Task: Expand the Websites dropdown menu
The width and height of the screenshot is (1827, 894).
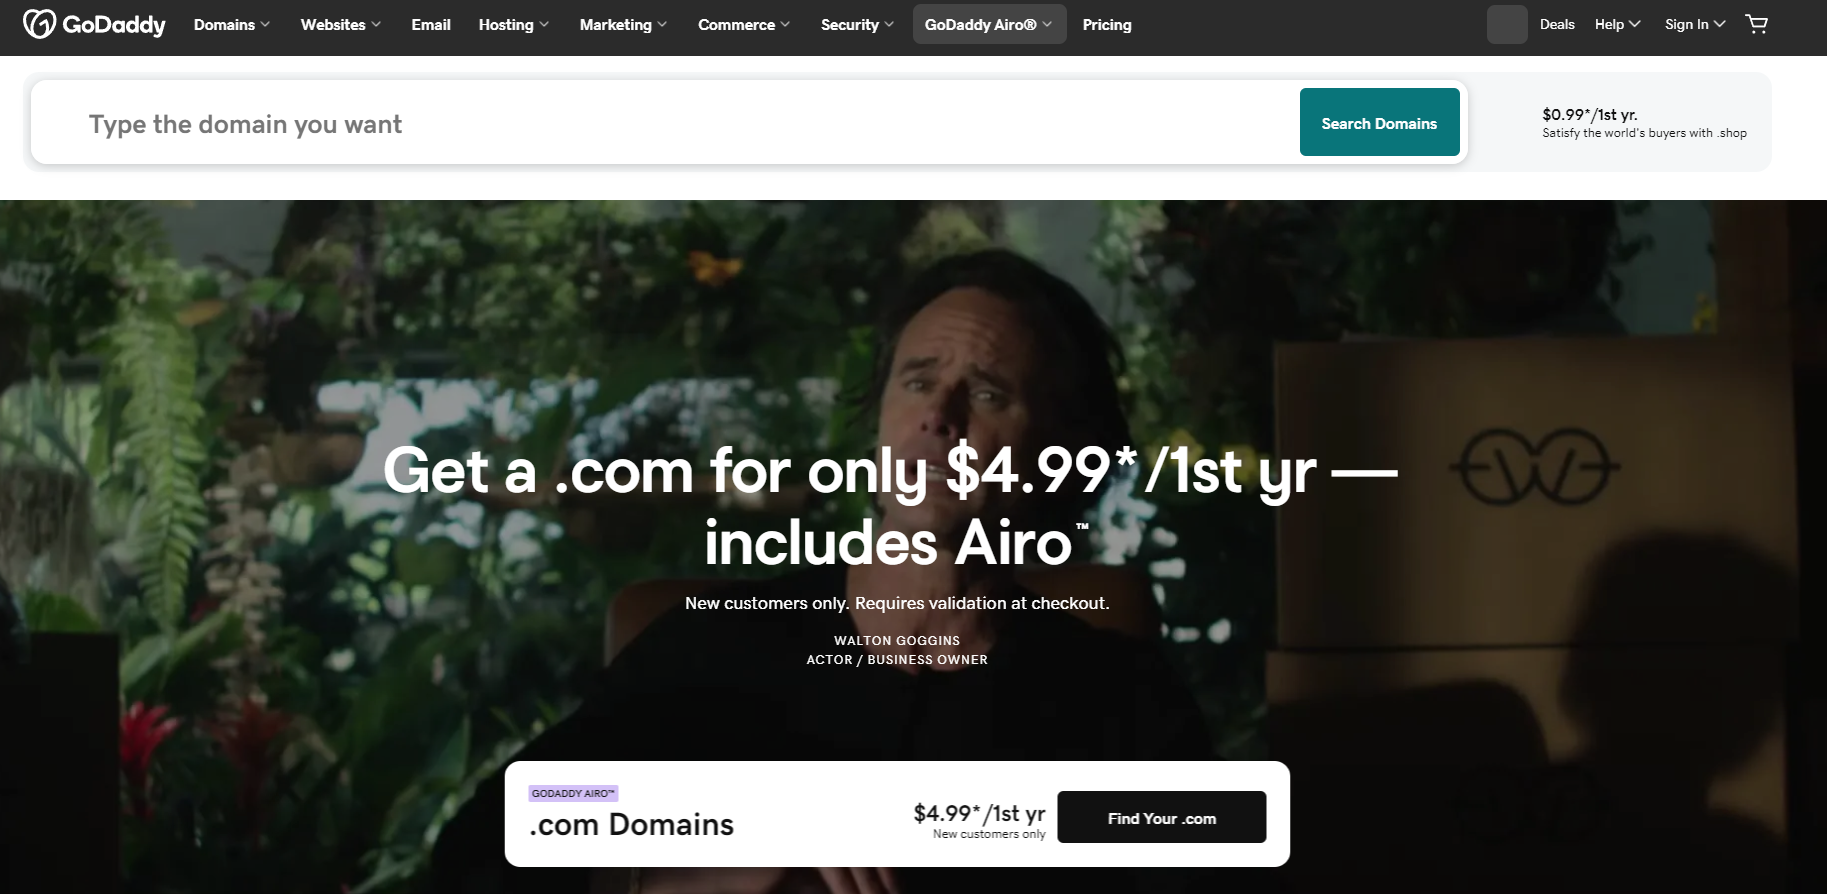Action: click(x=341, y=24)
